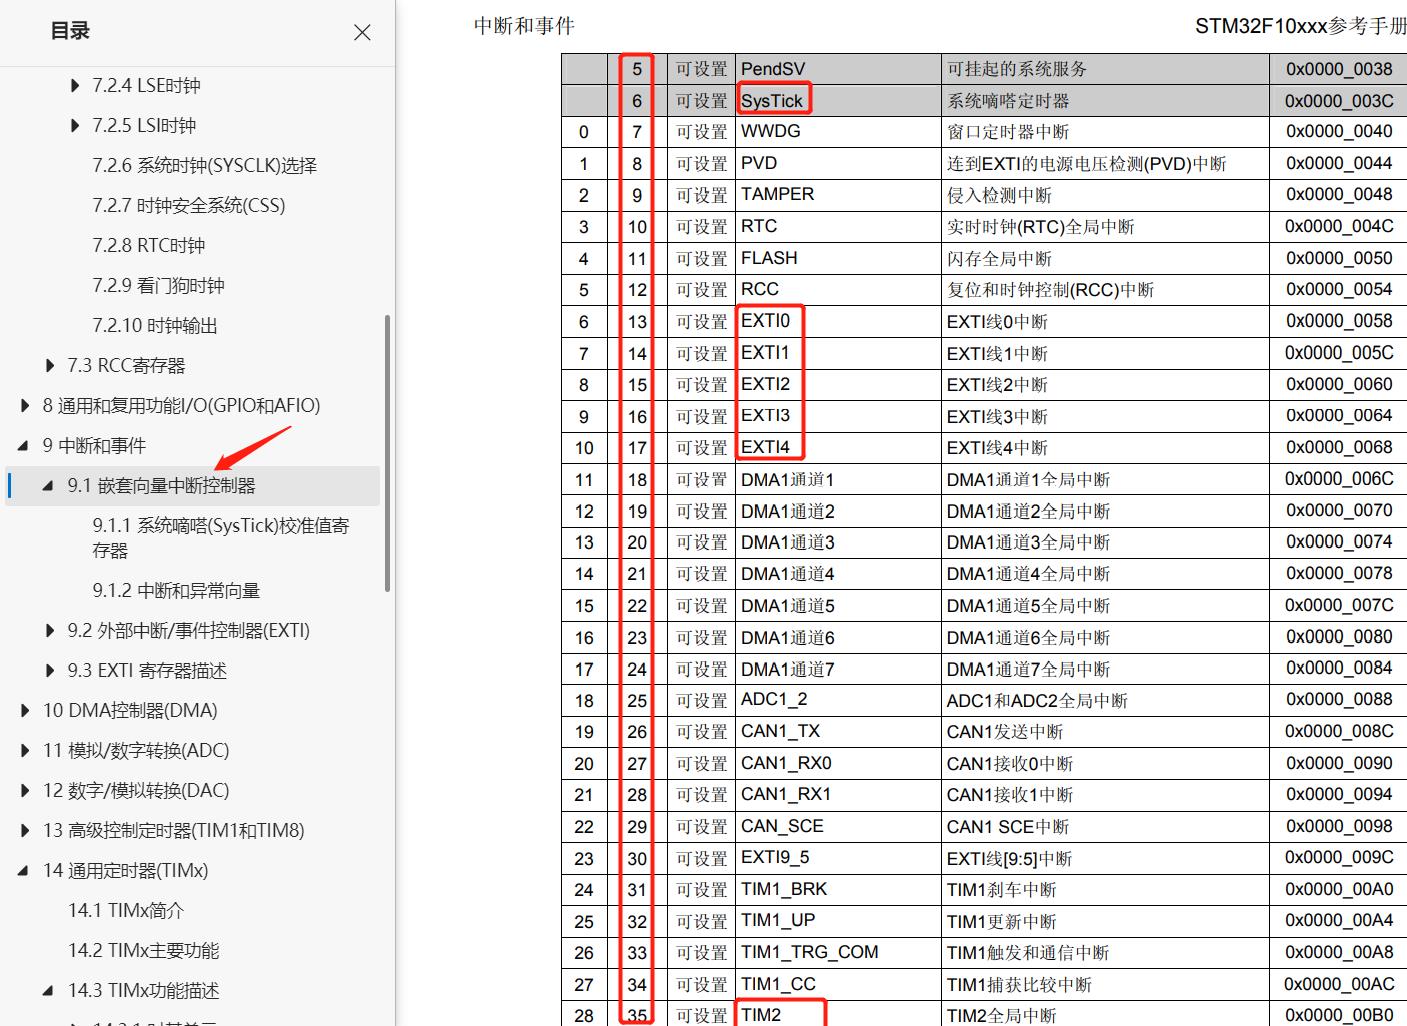Expand chapter 10 DMA控制器(DMA)
The height and width of the screenshot is (1026, 1407).
pos(25,711)
